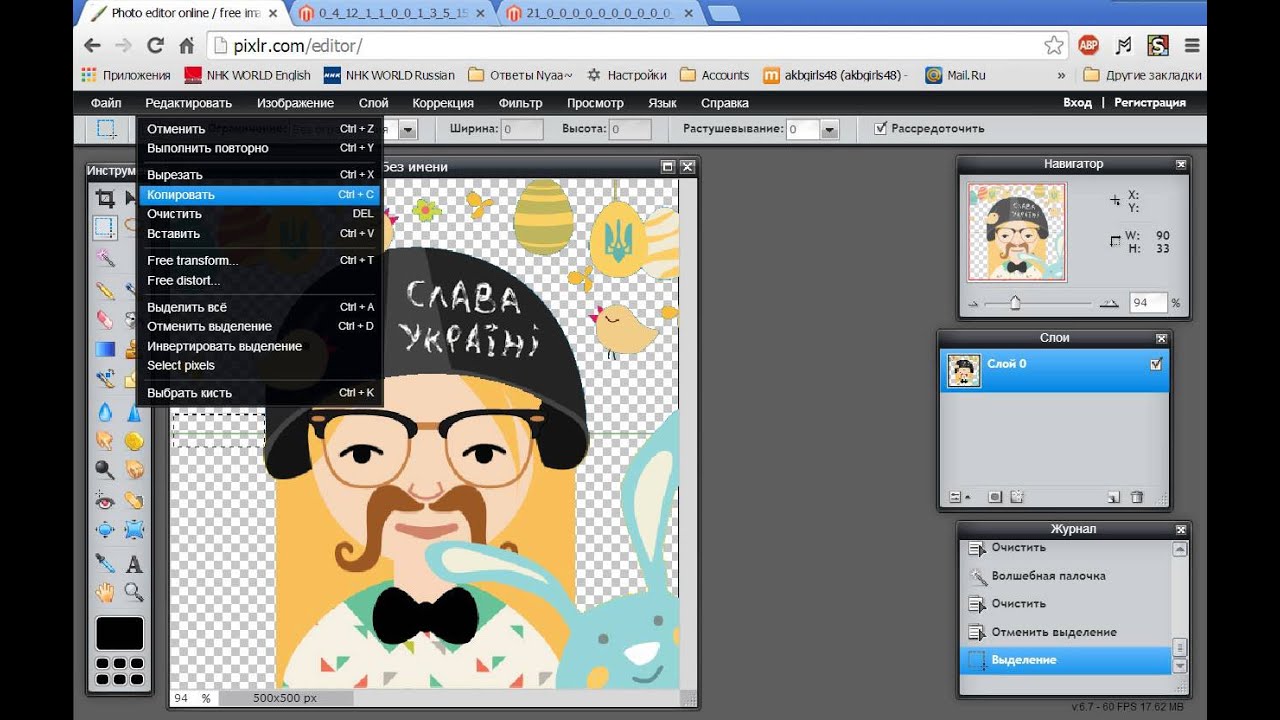The image size is (1280, 720).
Task: Choose Вырезать from the edit menu
Action: click(x=259, y=175)
